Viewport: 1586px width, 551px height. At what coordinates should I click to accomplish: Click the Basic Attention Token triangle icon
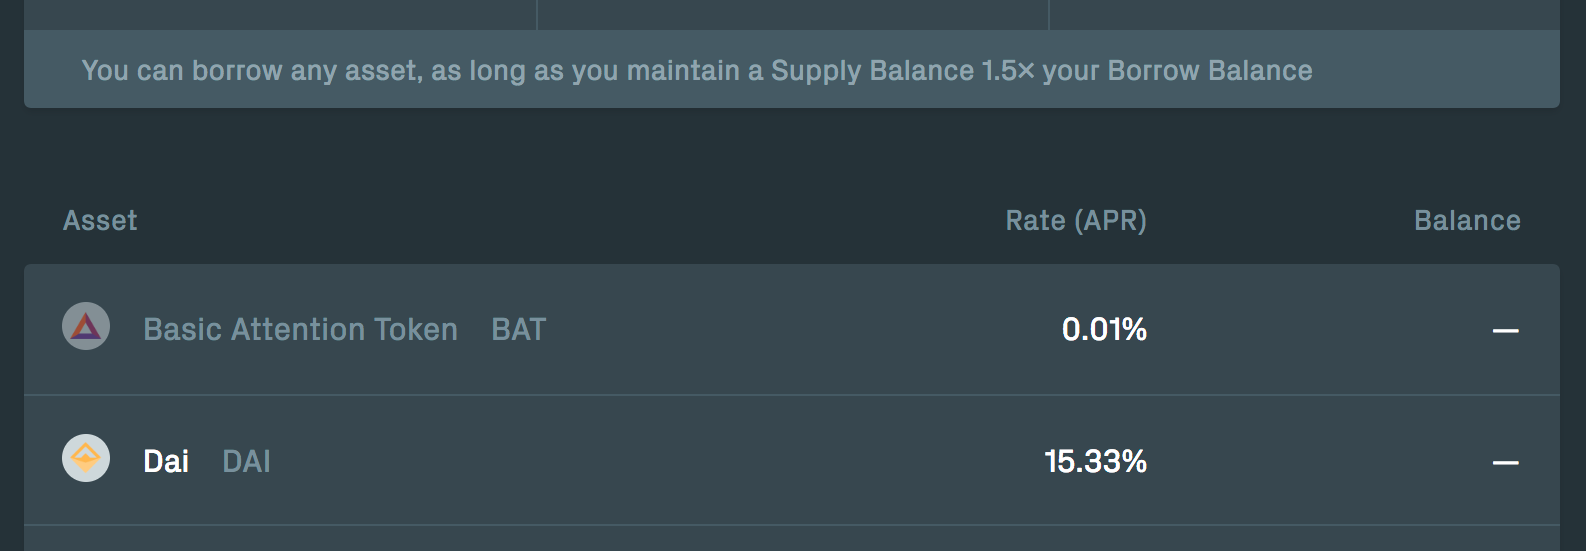tap(86, 326)
